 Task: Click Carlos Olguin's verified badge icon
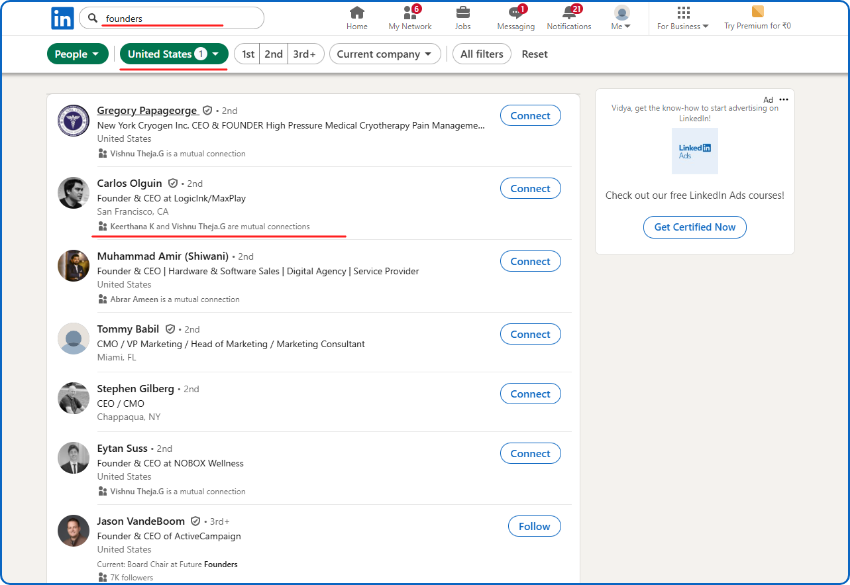(172, 183)
